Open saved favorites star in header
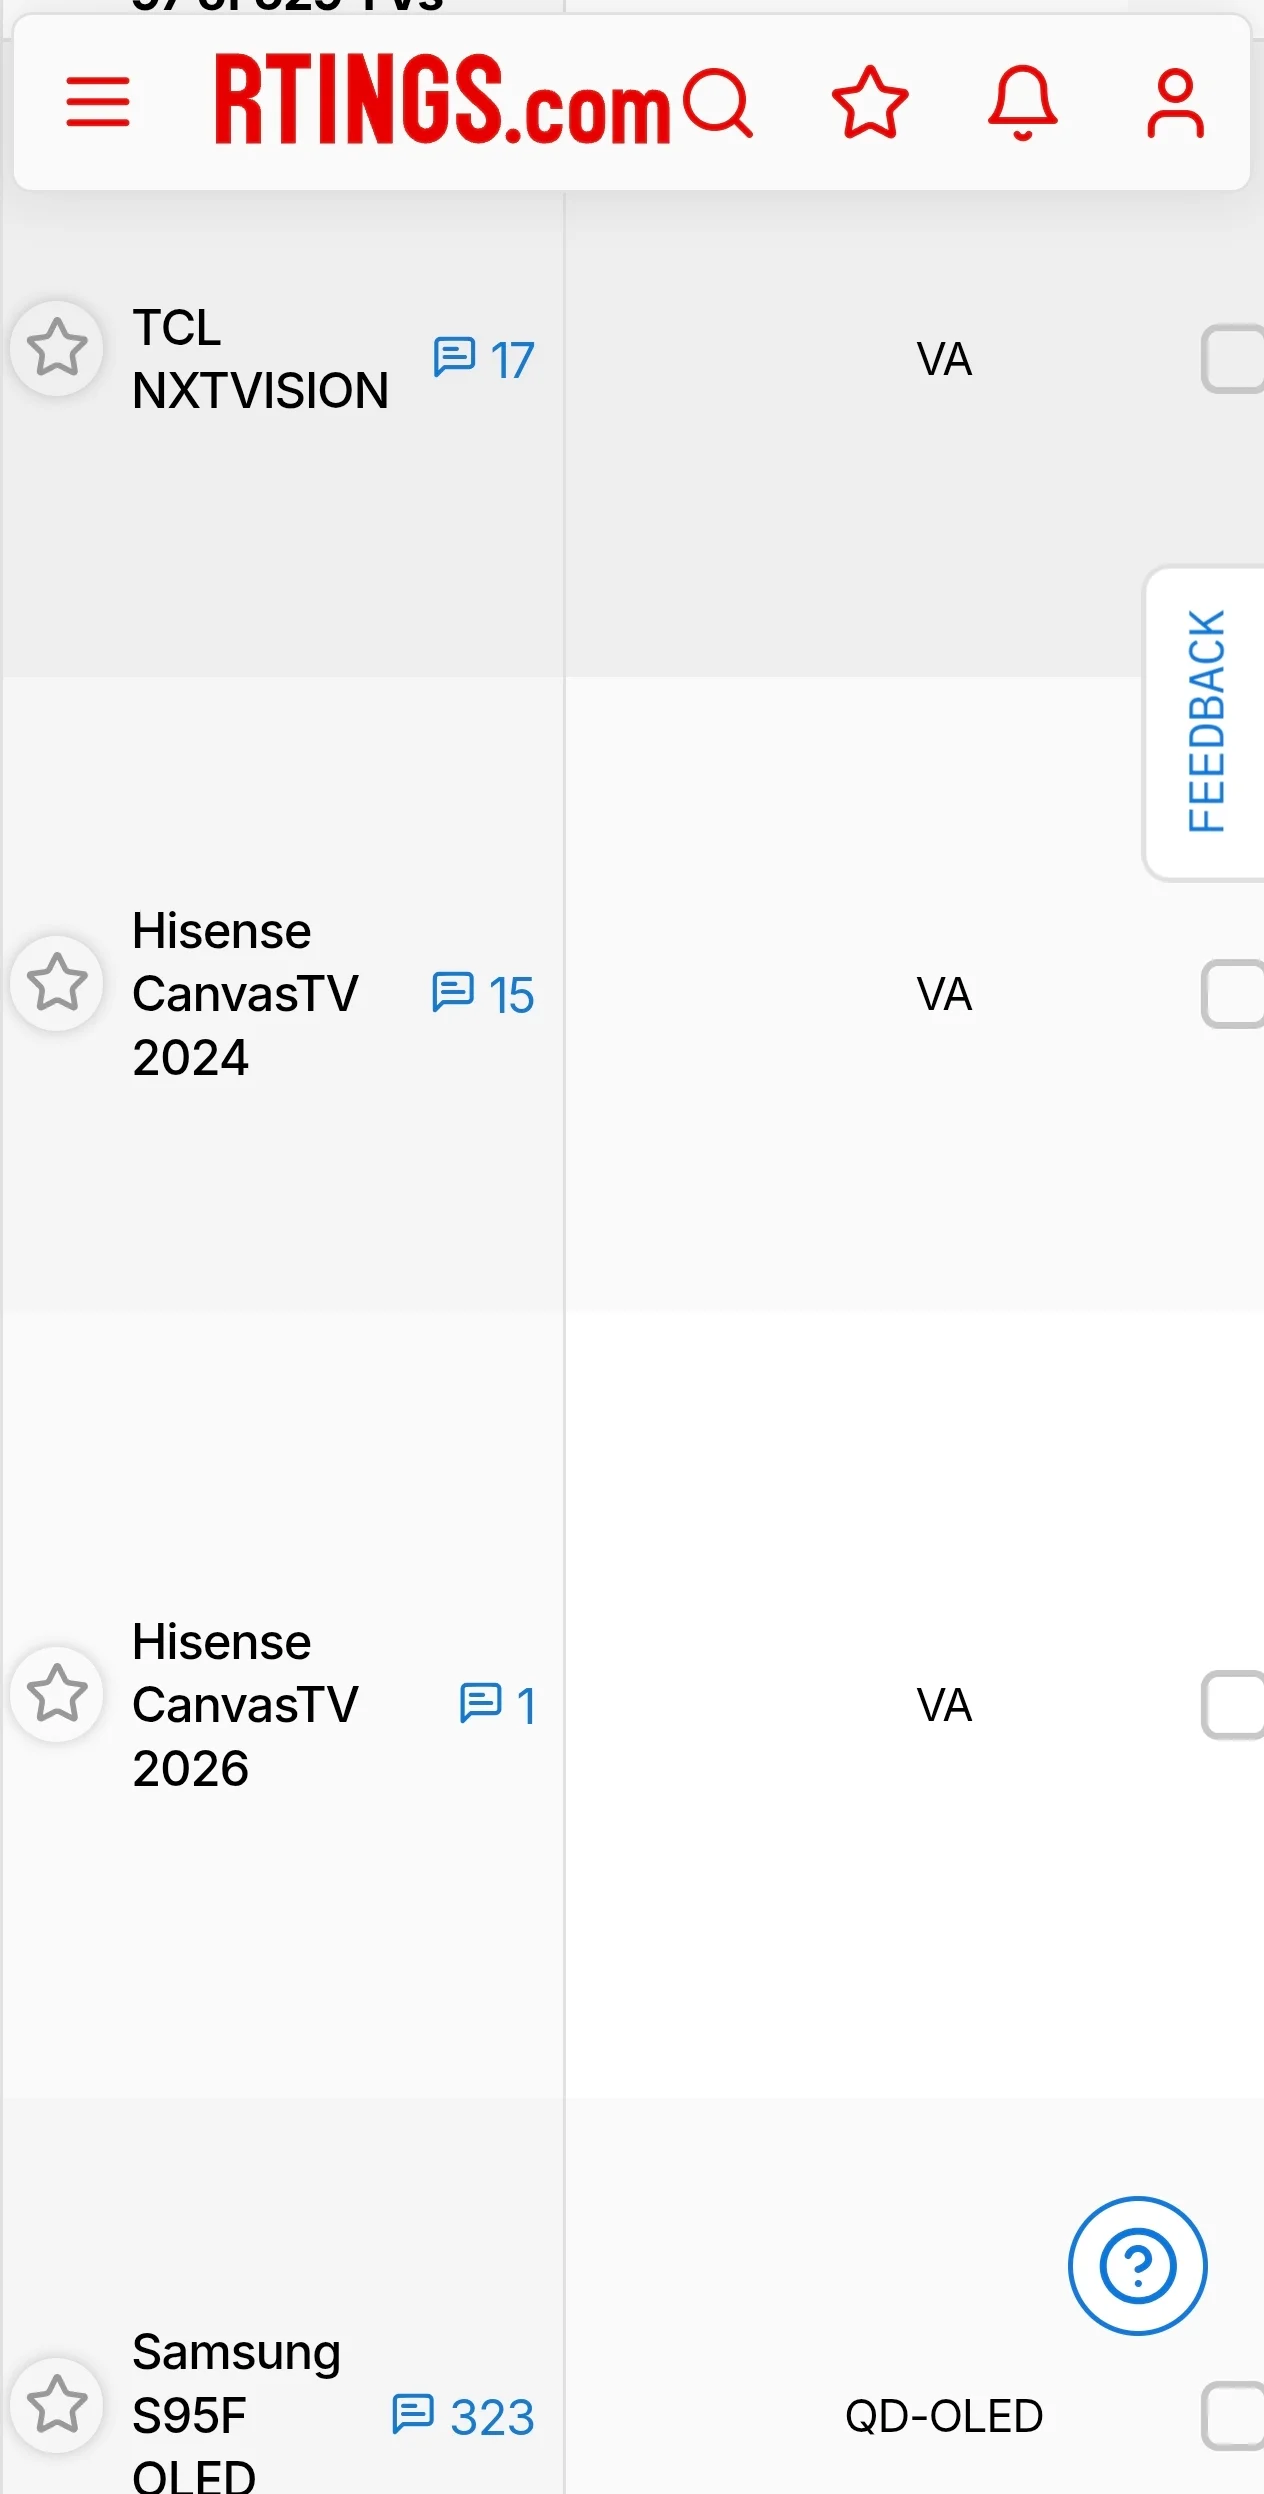This screenshot has width=1264, height=2494. click(x=870, y=102)
